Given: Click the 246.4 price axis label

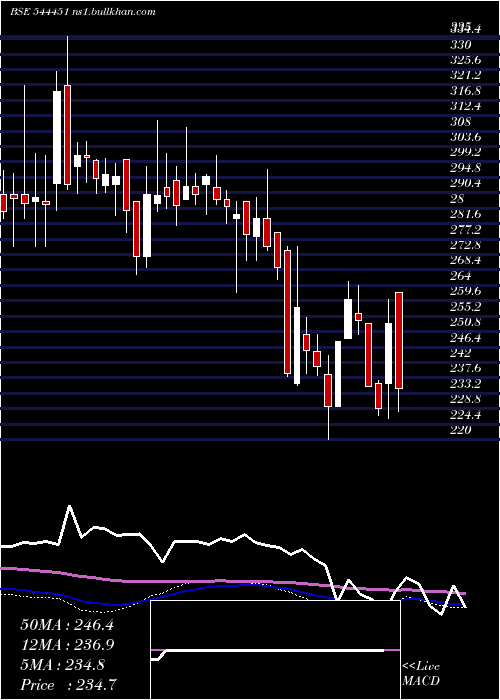Looking at the screenshot, I should [x=465, y=338].
